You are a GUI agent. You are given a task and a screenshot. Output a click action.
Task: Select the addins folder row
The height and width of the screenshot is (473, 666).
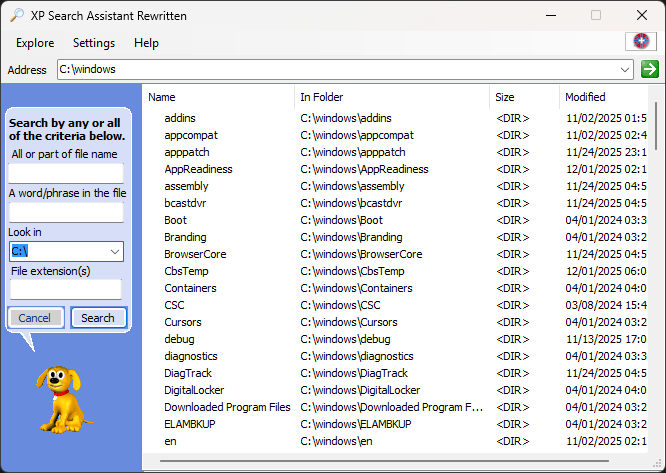pyautogui.click(x=395, y=118)
